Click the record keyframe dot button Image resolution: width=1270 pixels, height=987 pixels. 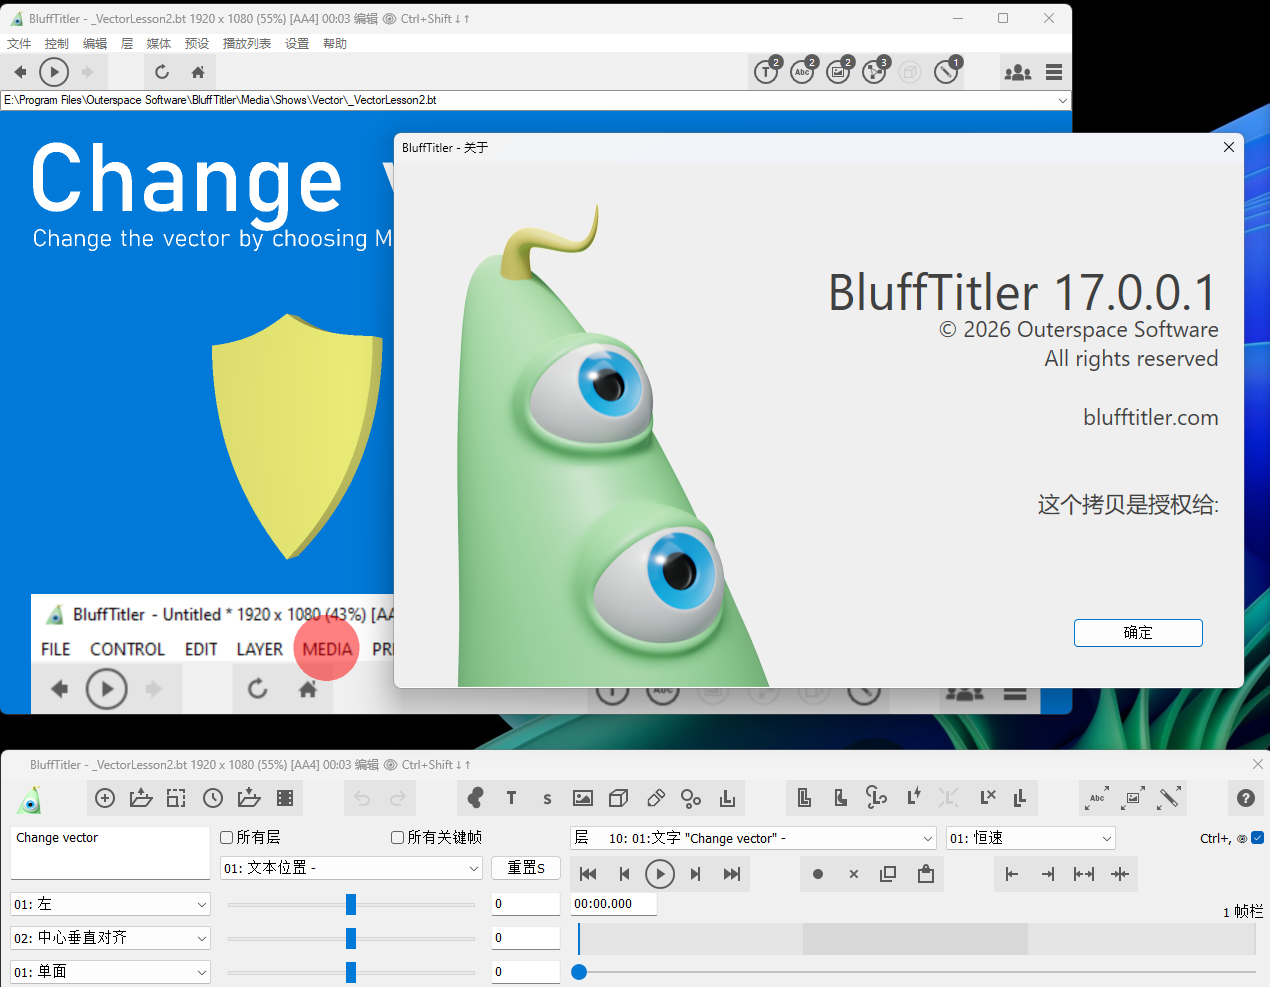coord(818,874)
